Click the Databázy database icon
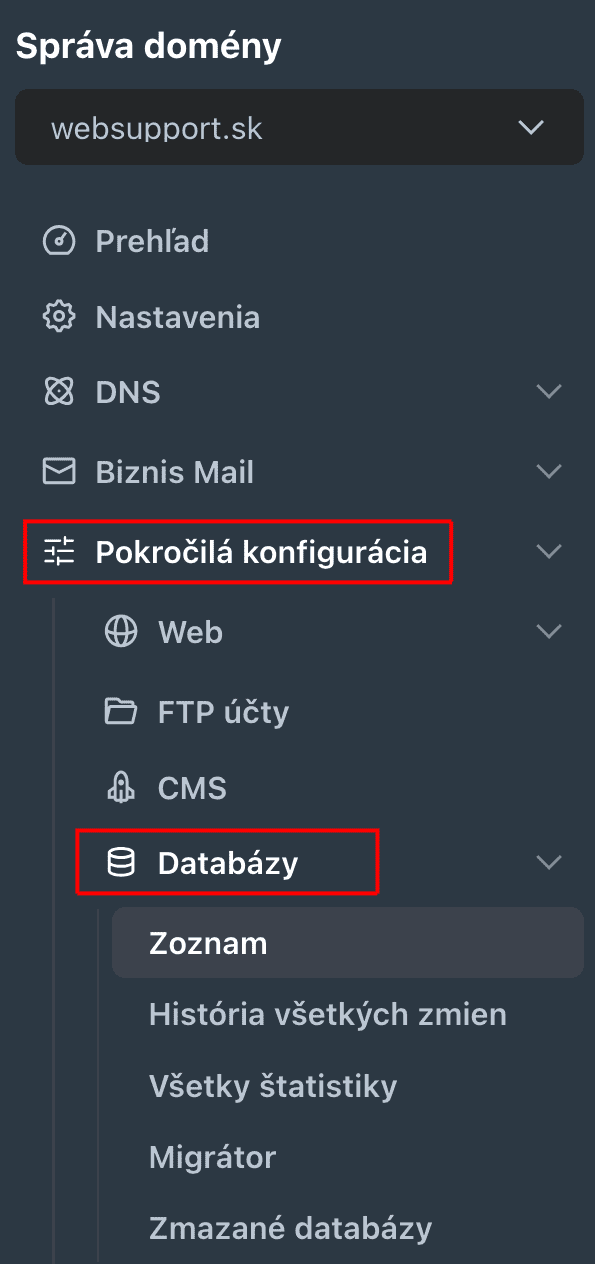This screenshot has height=1264, width=595. (121, 862)
